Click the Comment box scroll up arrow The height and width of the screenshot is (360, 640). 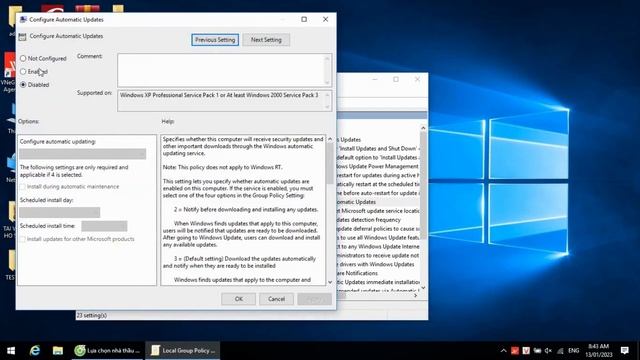click(x=327, y=58)
